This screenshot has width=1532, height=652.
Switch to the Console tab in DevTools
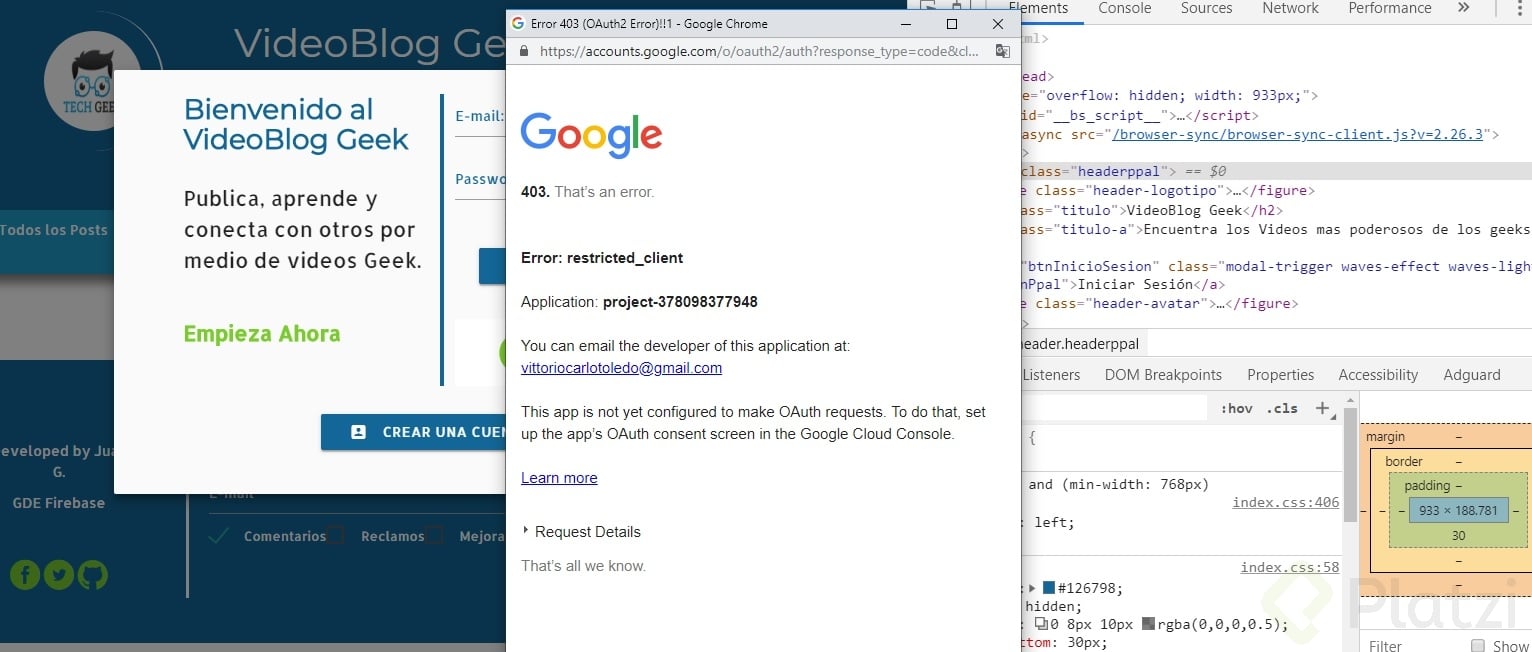pyautogui.click(x=1125, y=8)
